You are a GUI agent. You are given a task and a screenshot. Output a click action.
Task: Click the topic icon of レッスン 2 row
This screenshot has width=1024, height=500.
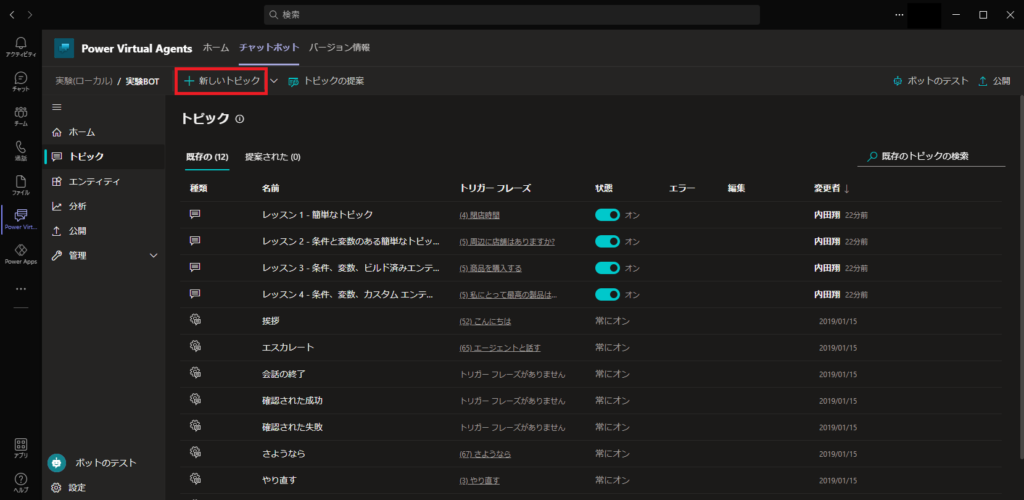tap(195, 241)
